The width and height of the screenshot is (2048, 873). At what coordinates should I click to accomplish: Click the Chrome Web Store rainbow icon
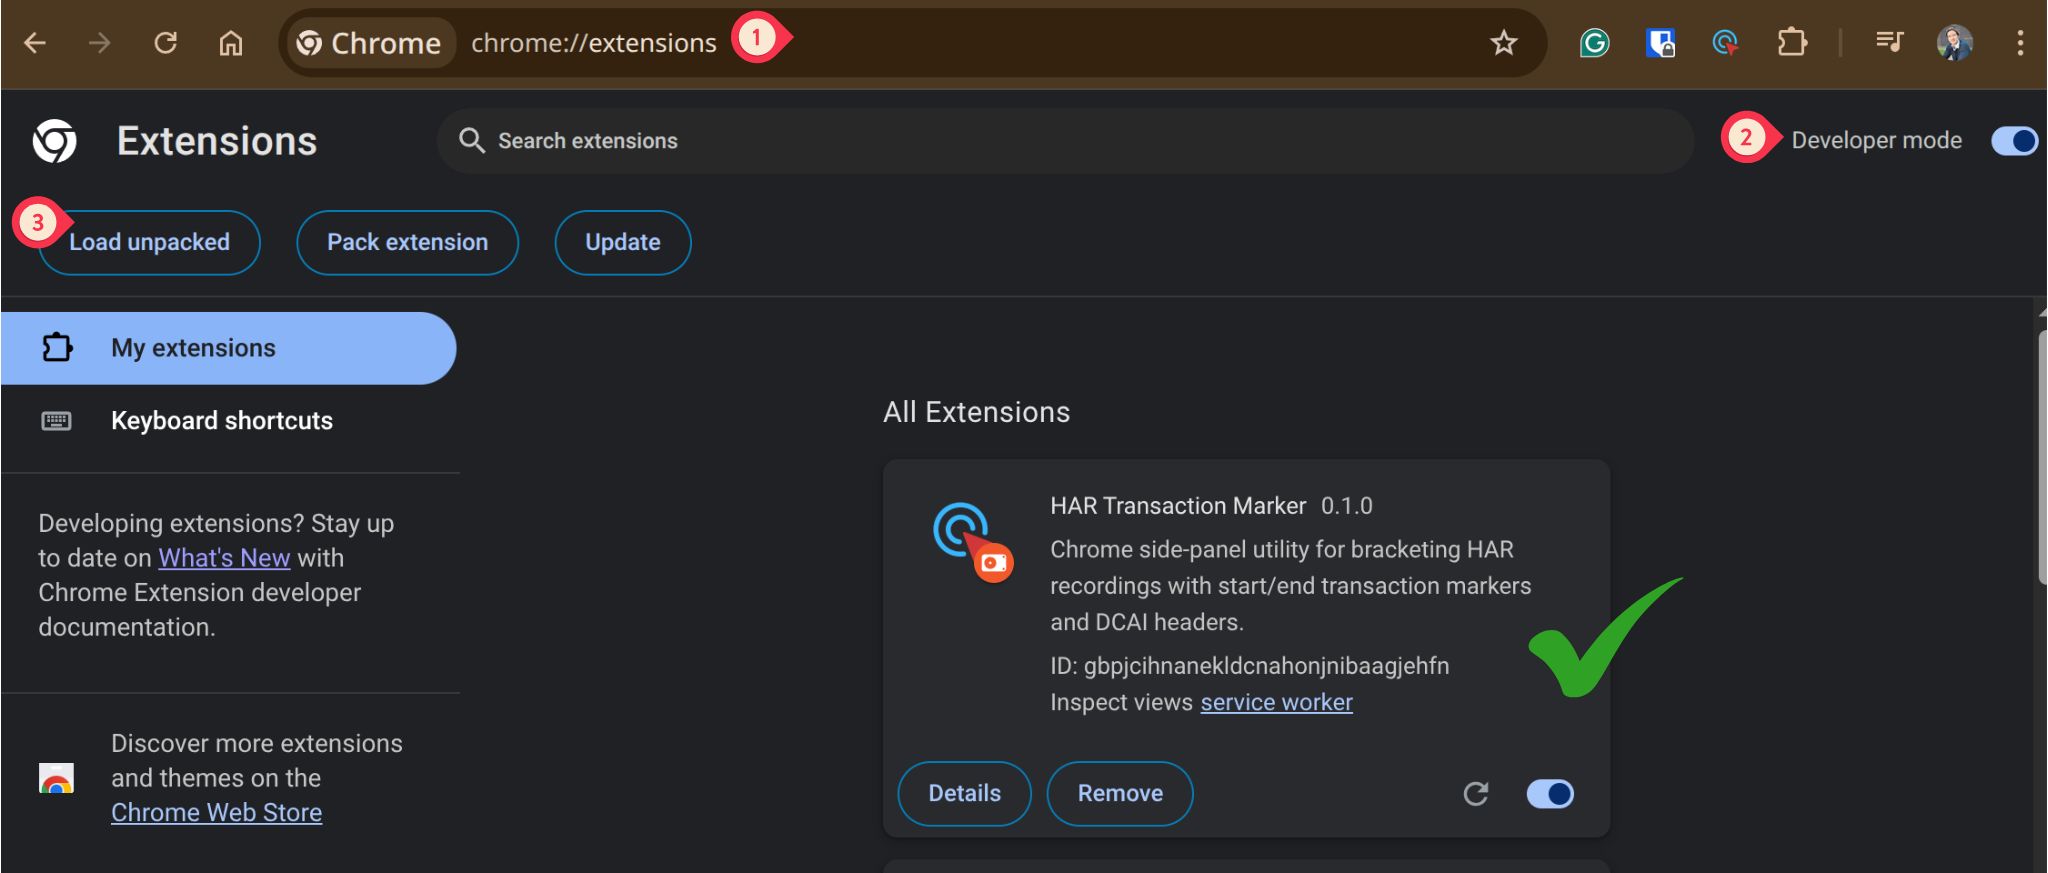(x=56, y=778)
